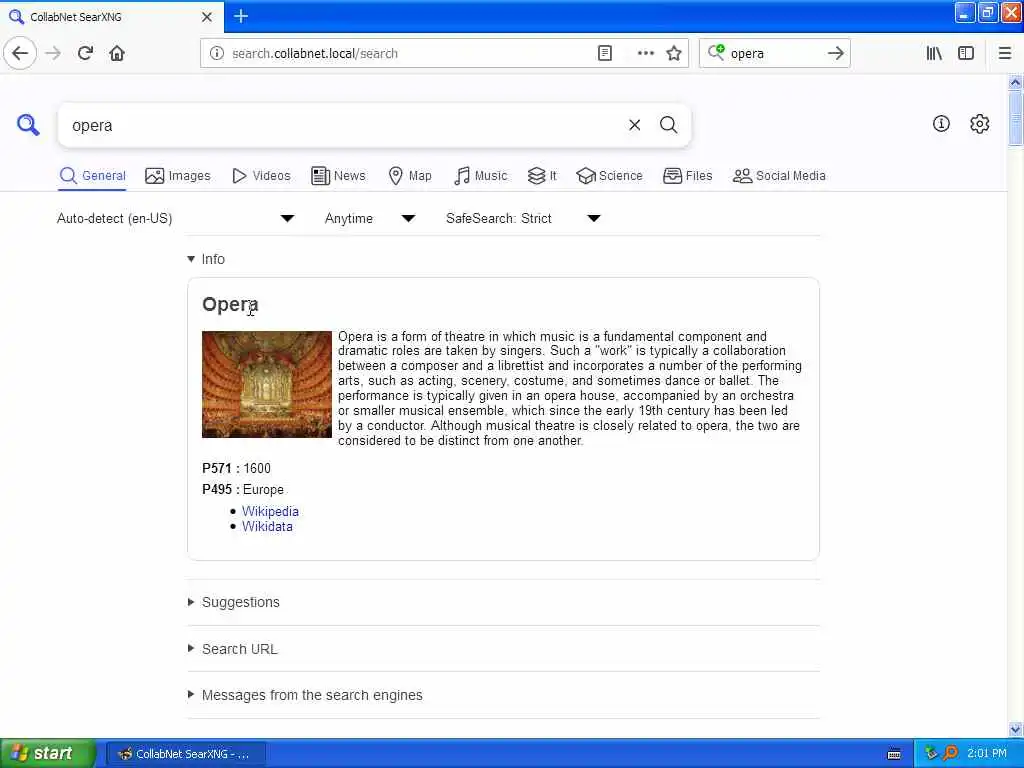Switch to the Social Media category

779,176
